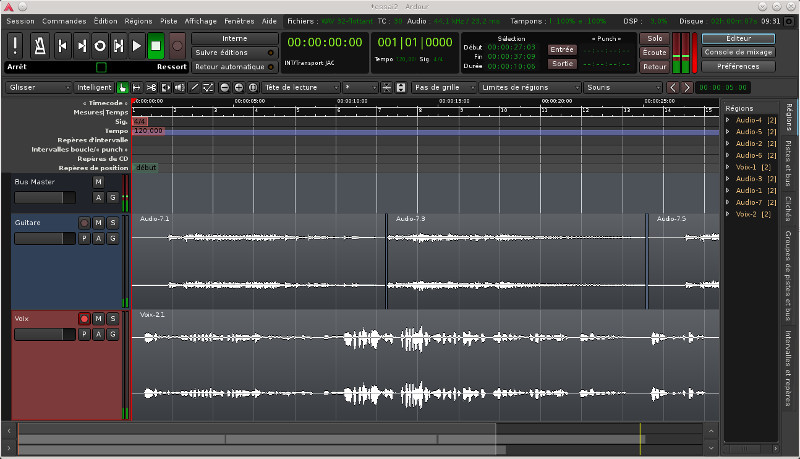Toggle the metronome click icon
The height and width of the screenshot is (459, 800).
[x=38, y=45]
